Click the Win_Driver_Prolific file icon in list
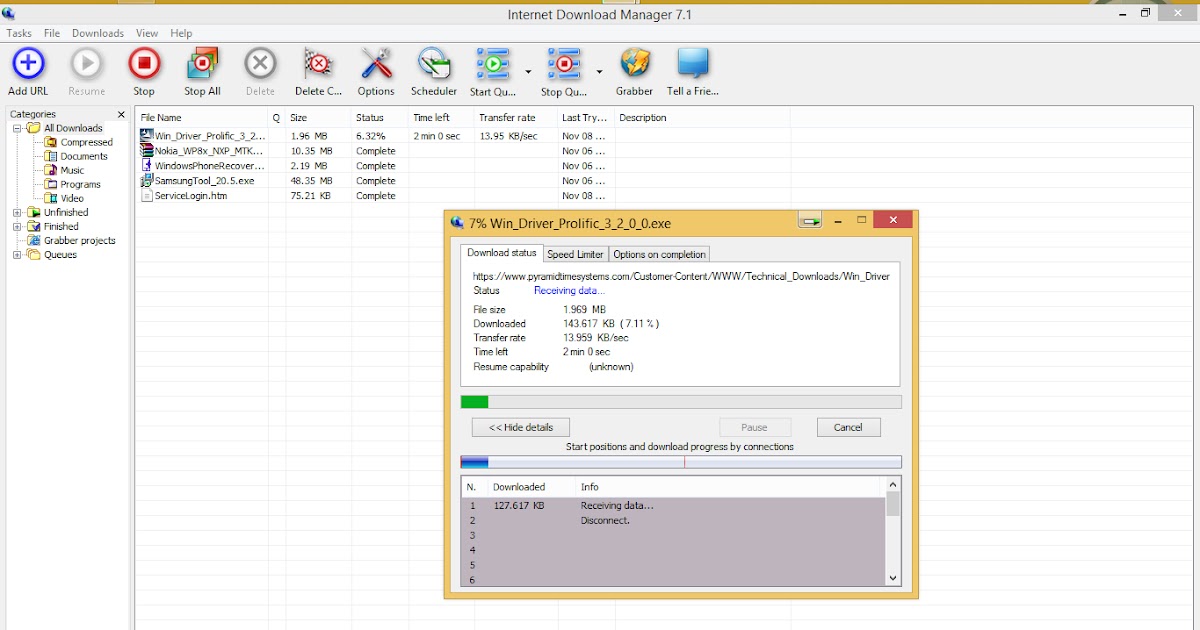The image size is (1200, 630). pyautogui.click(x=146, y=135)
